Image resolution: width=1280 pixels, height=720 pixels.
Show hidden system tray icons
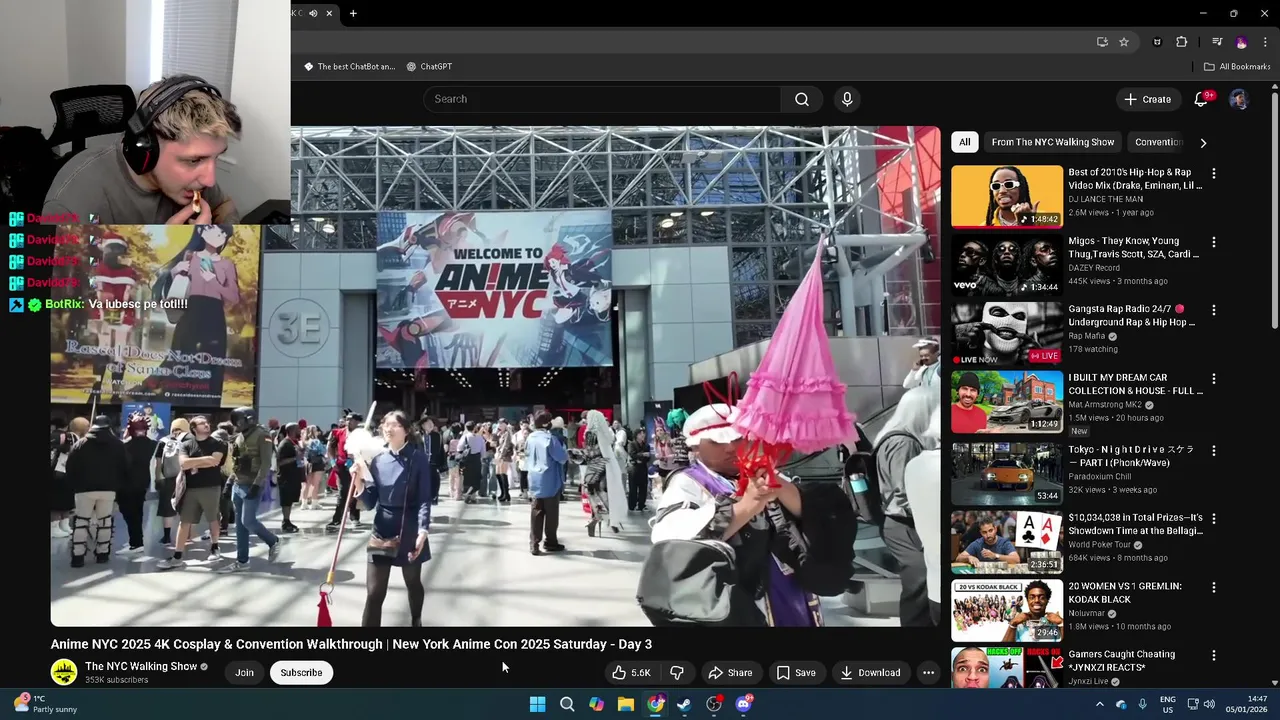point(1099,704)
